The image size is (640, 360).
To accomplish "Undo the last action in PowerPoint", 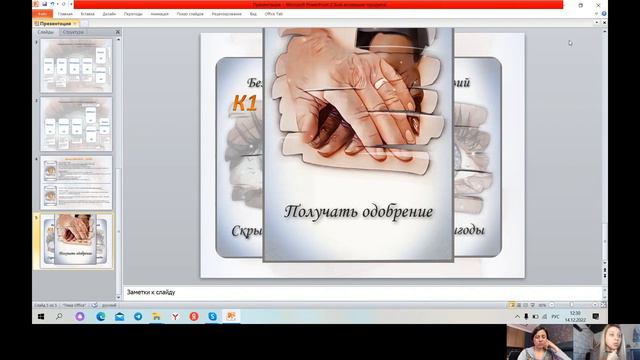I will [52, 4].
